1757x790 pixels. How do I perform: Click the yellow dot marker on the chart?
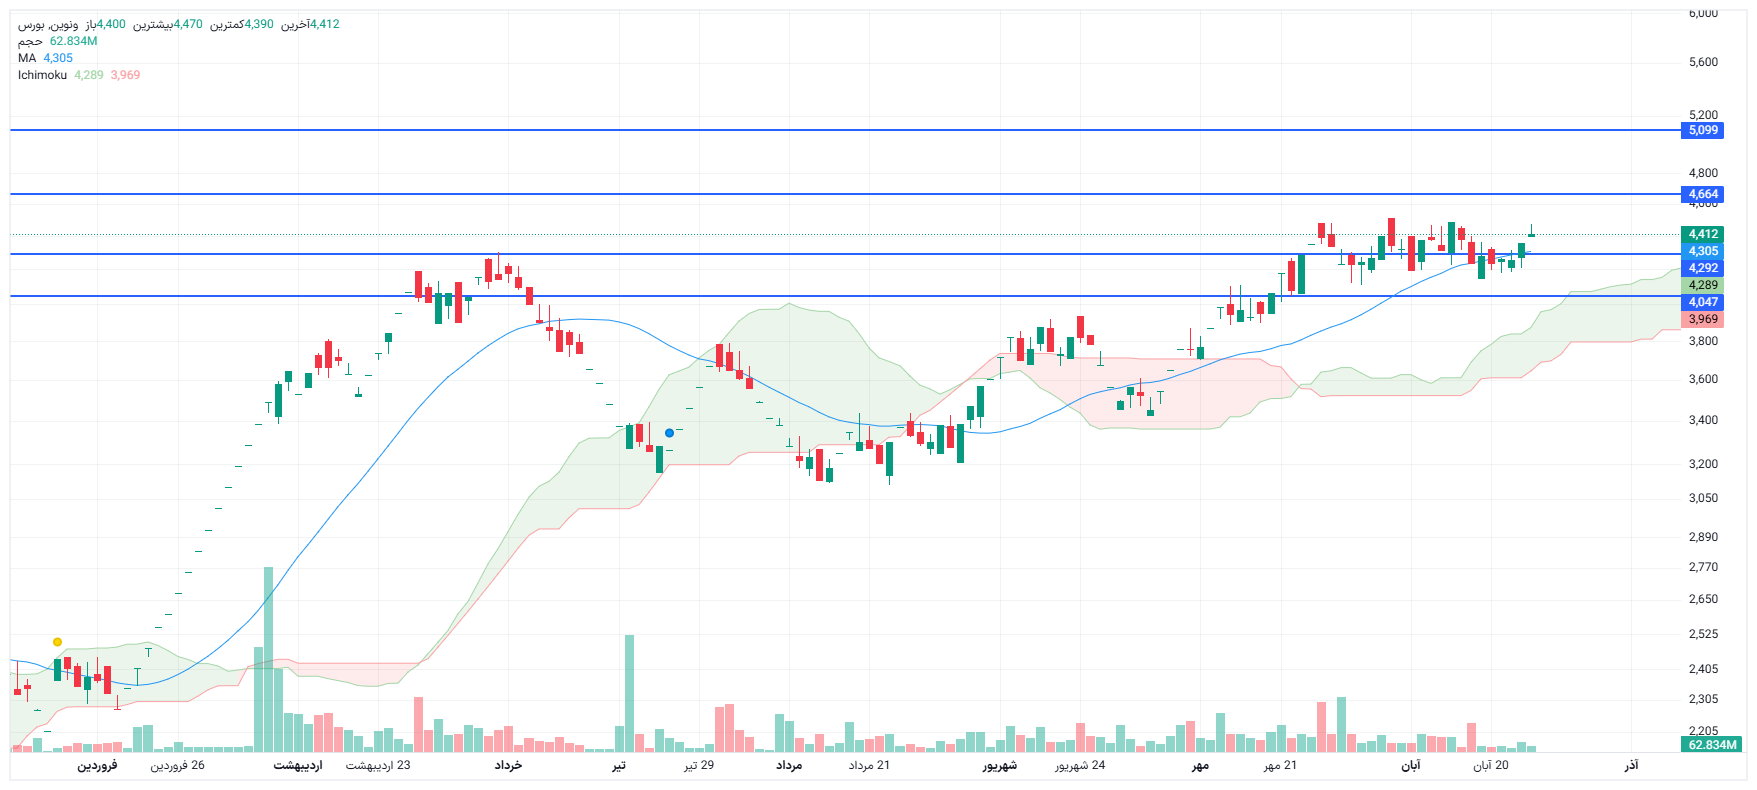pyautogui.click(x=57, y=642)
